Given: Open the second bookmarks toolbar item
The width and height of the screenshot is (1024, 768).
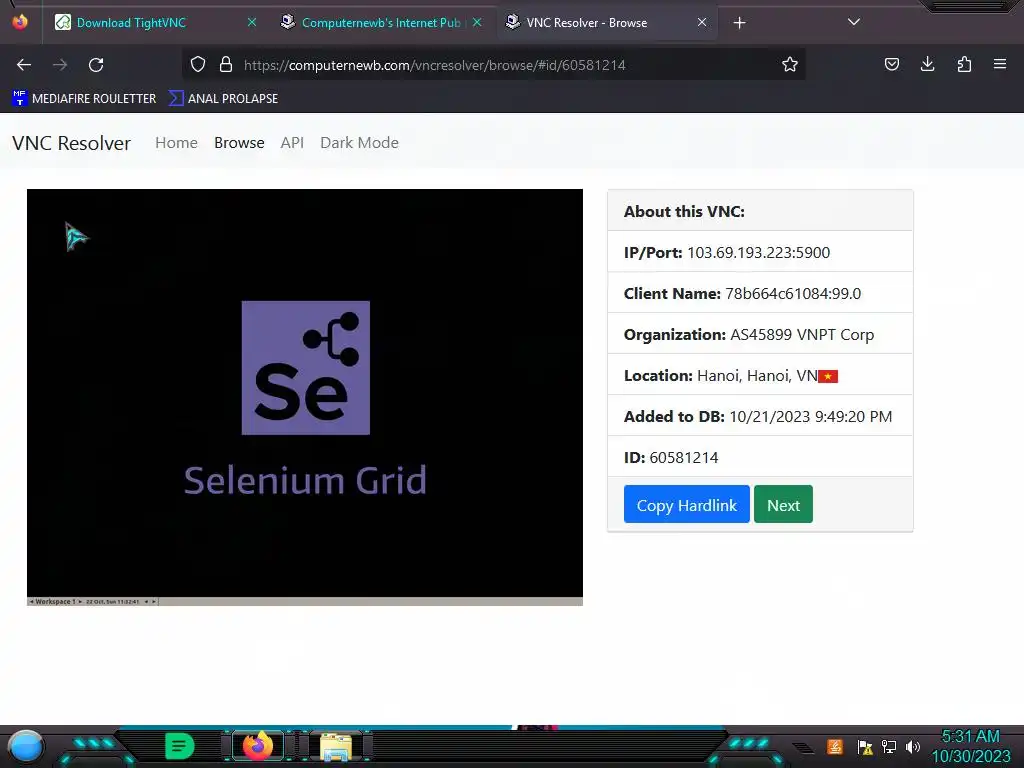Looking at the screenshot, I should (223, 99).
